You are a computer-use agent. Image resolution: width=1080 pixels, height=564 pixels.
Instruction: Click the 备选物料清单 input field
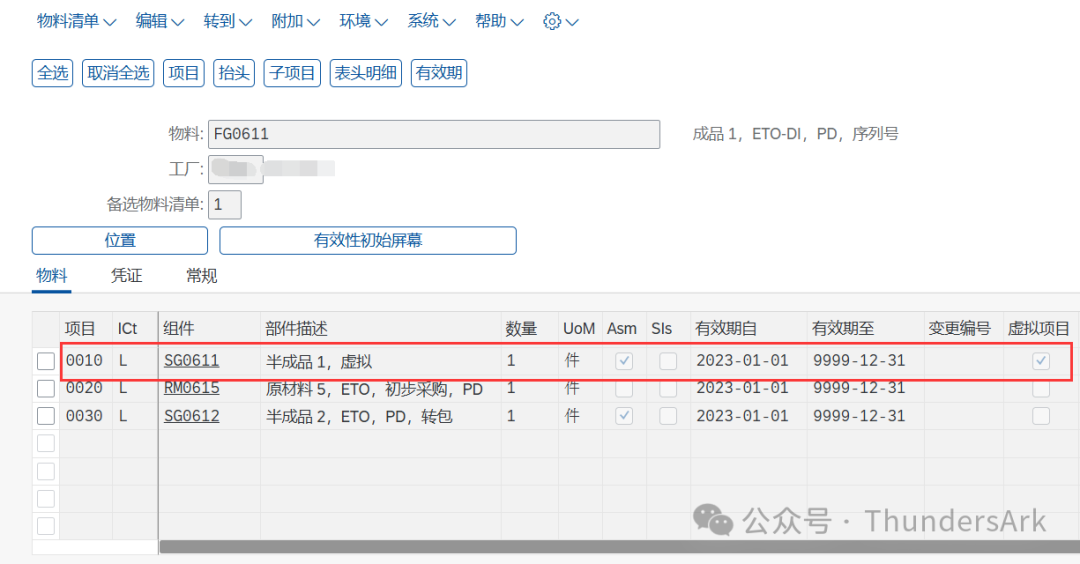(225, 205)
